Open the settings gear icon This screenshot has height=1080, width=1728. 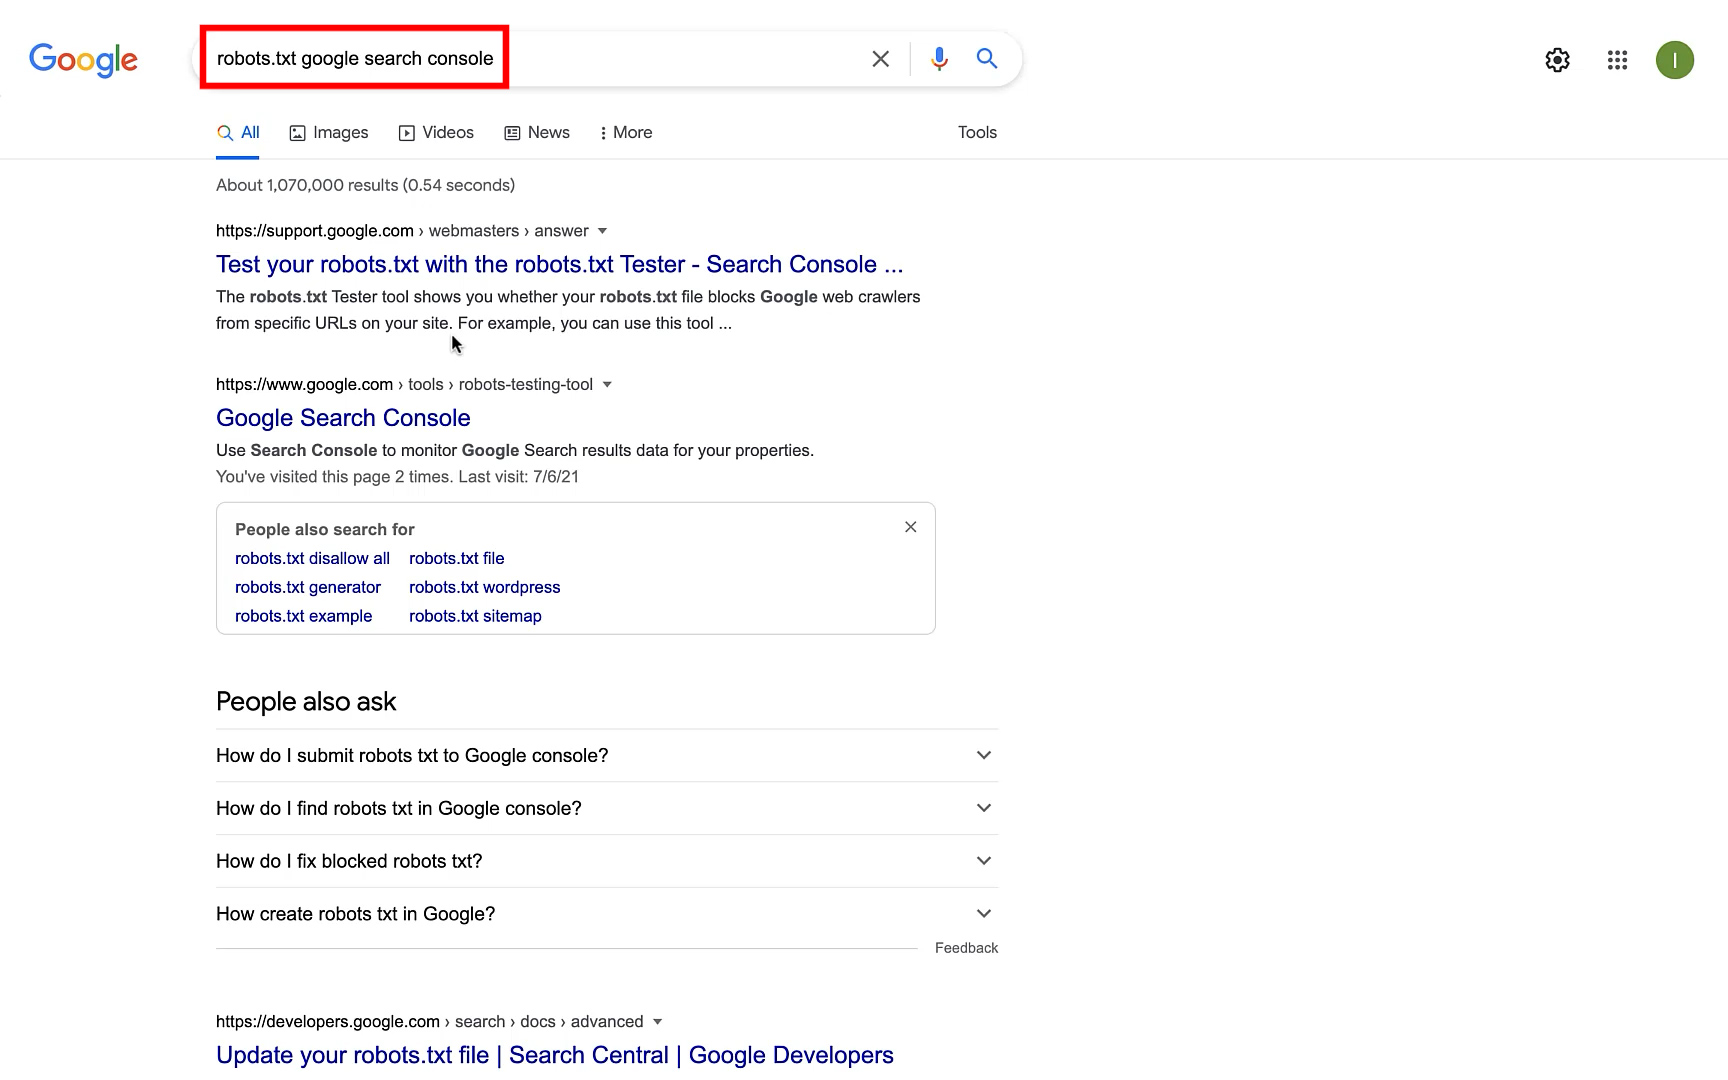click(1557, 60)
